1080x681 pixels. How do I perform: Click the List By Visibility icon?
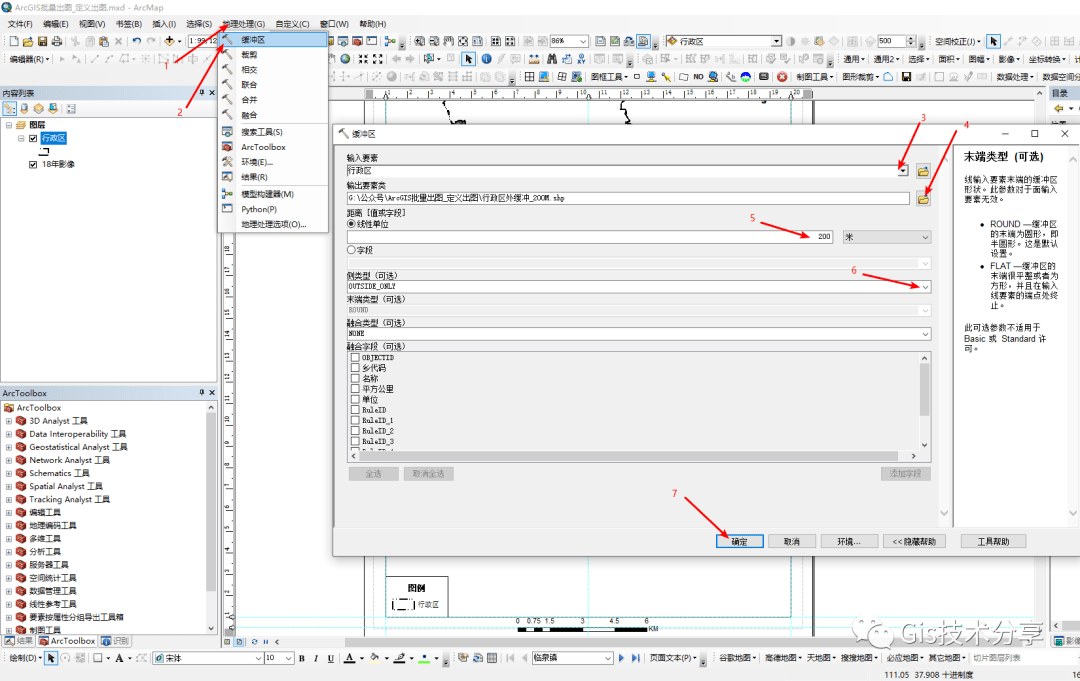click(x=39, y=109)
